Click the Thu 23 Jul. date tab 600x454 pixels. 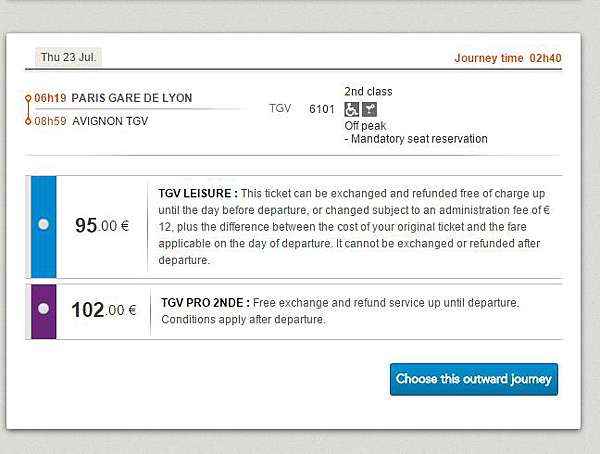(68, 57)
